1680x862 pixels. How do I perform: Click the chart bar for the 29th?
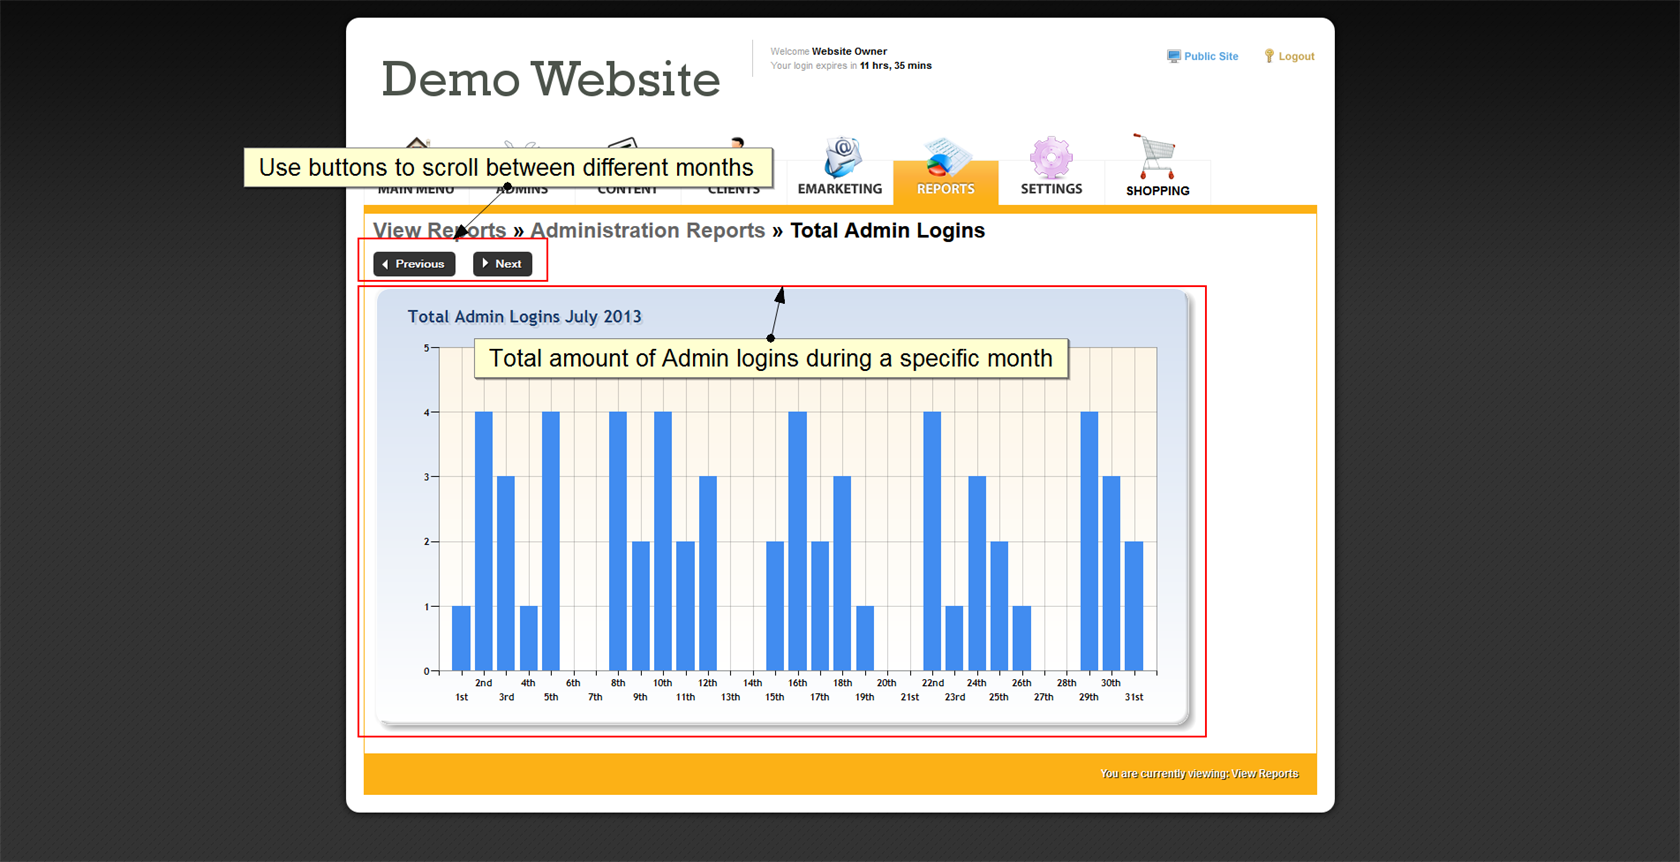[x=1089, y=540]
